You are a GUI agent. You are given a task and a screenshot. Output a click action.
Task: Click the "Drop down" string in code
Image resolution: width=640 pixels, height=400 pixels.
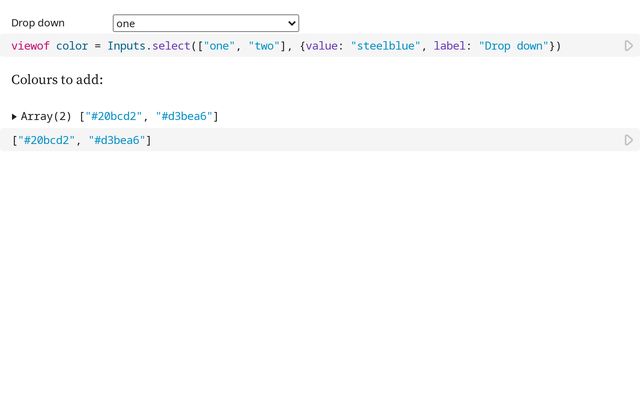point(514,46)
